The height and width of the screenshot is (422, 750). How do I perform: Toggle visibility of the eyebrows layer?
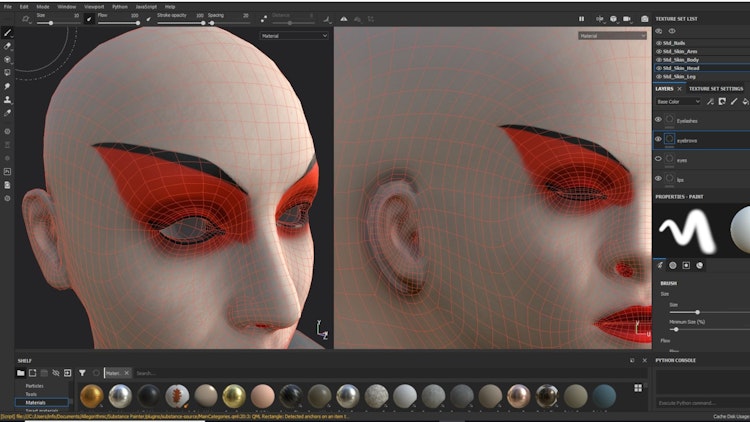(658, 140)
